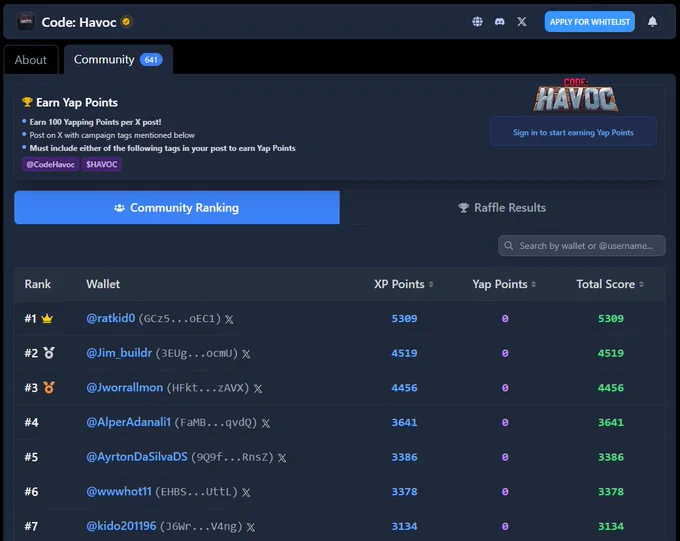Open @ratkid0 profile link
The width and height of the screenshot is (680, 541).
point(111,318)
